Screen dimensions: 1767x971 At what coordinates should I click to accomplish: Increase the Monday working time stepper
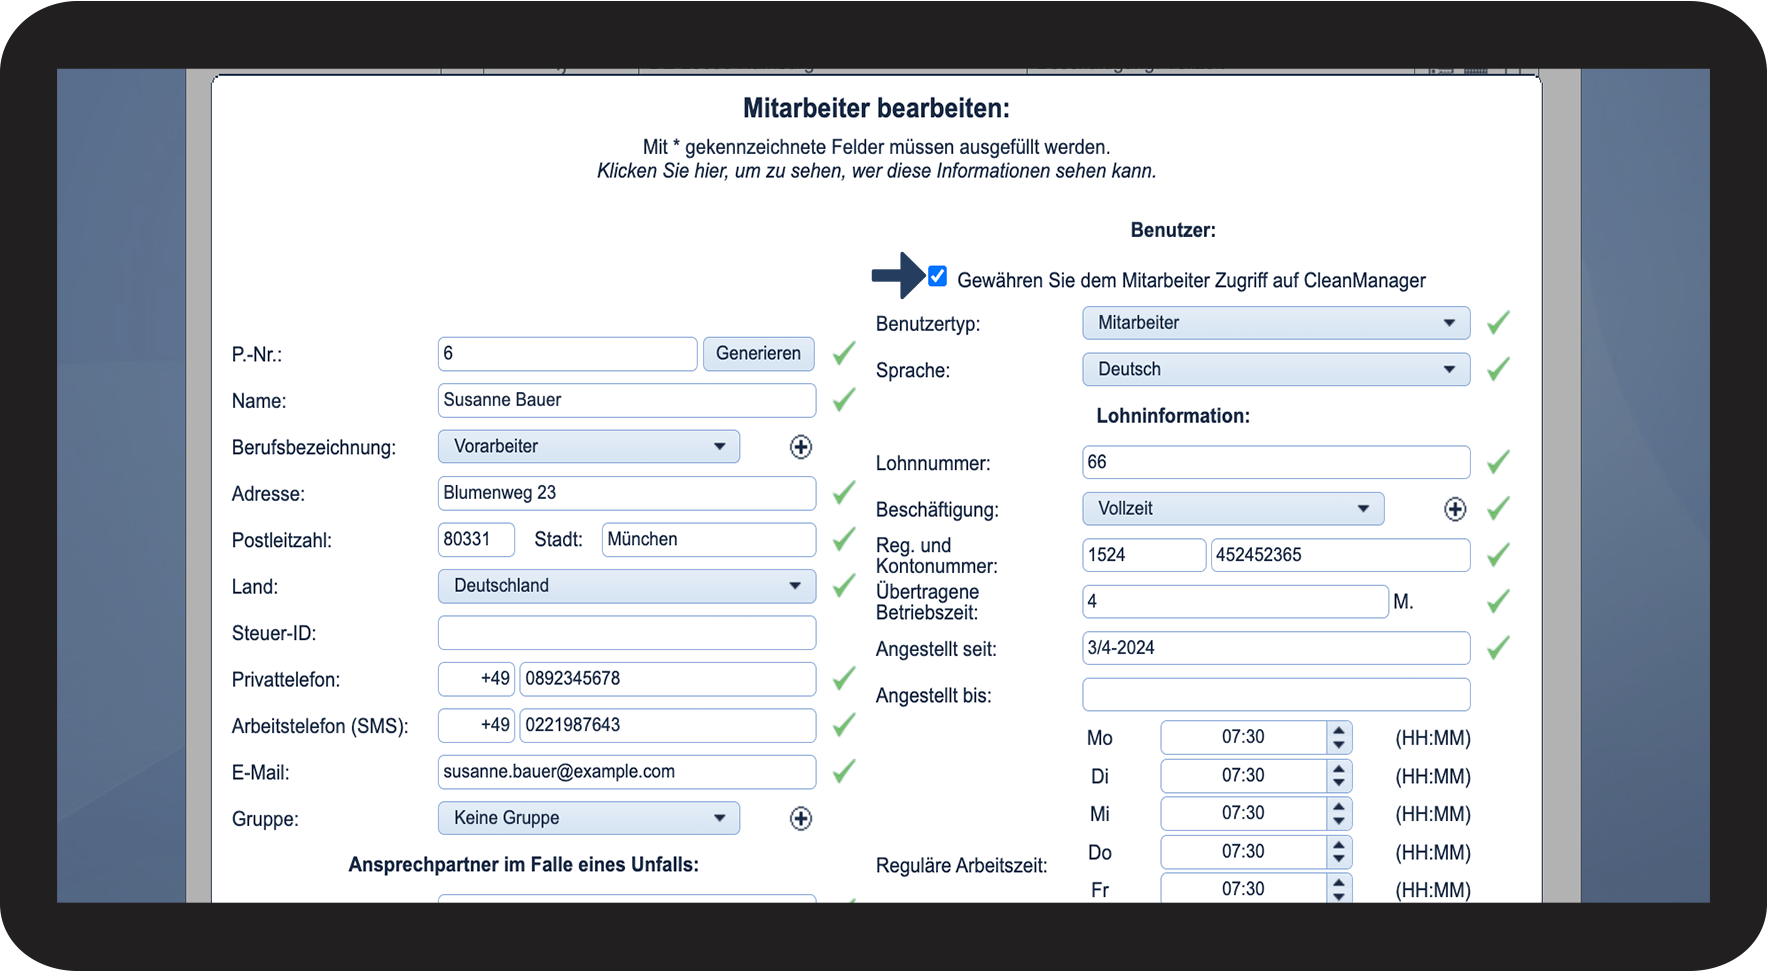(1339, 731)
